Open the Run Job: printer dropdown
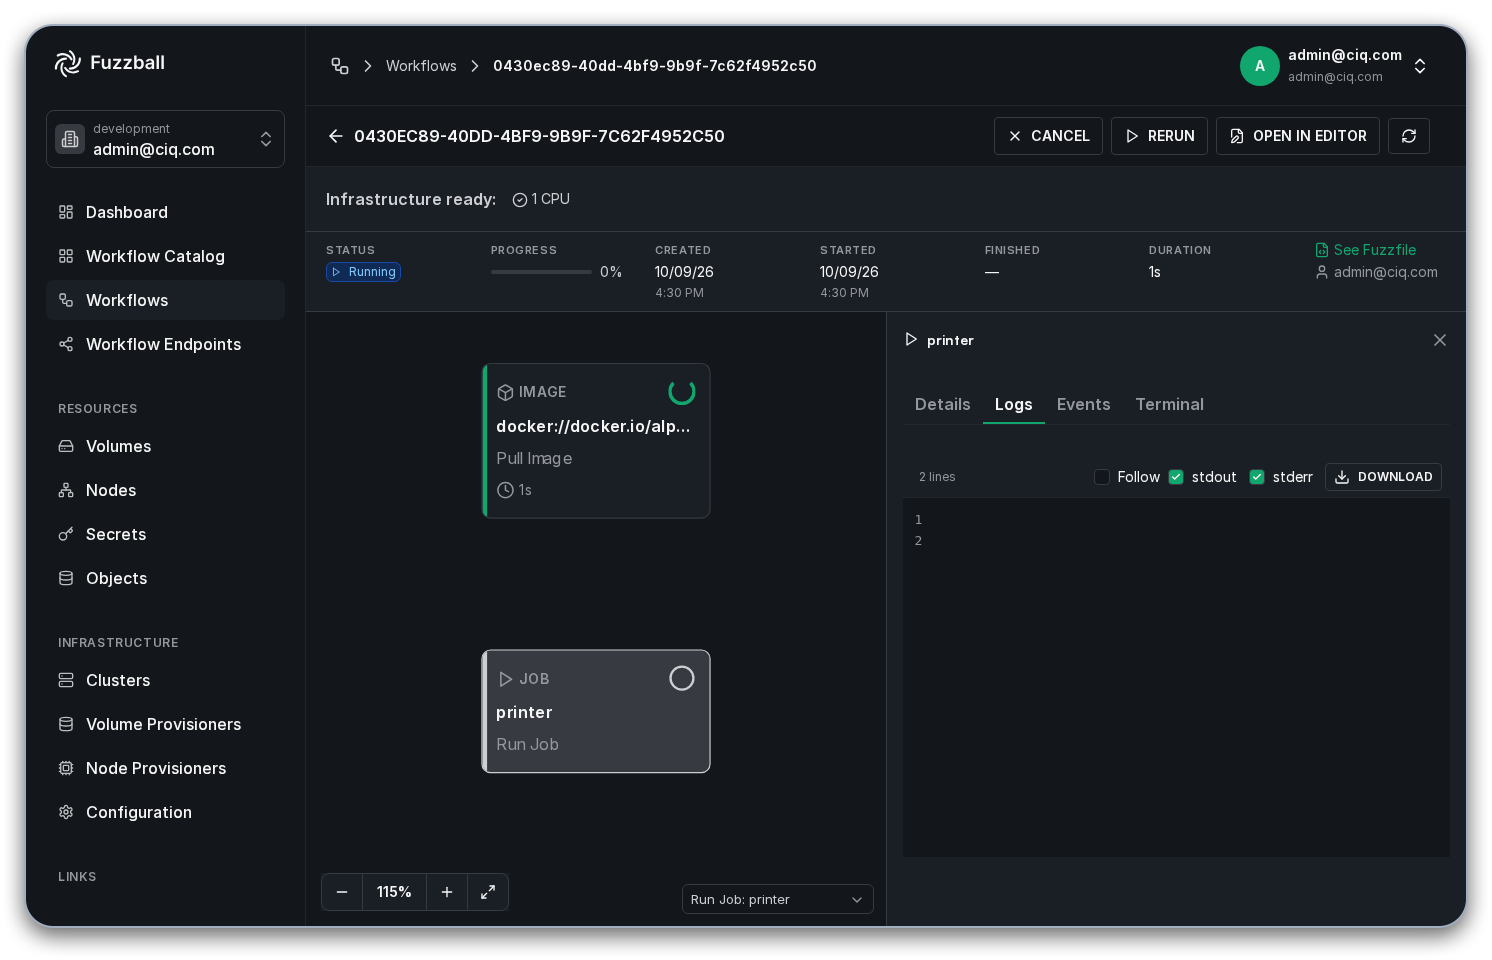Image resolution: width=1492 pixels, height=960 pixels. click(778, 899)
